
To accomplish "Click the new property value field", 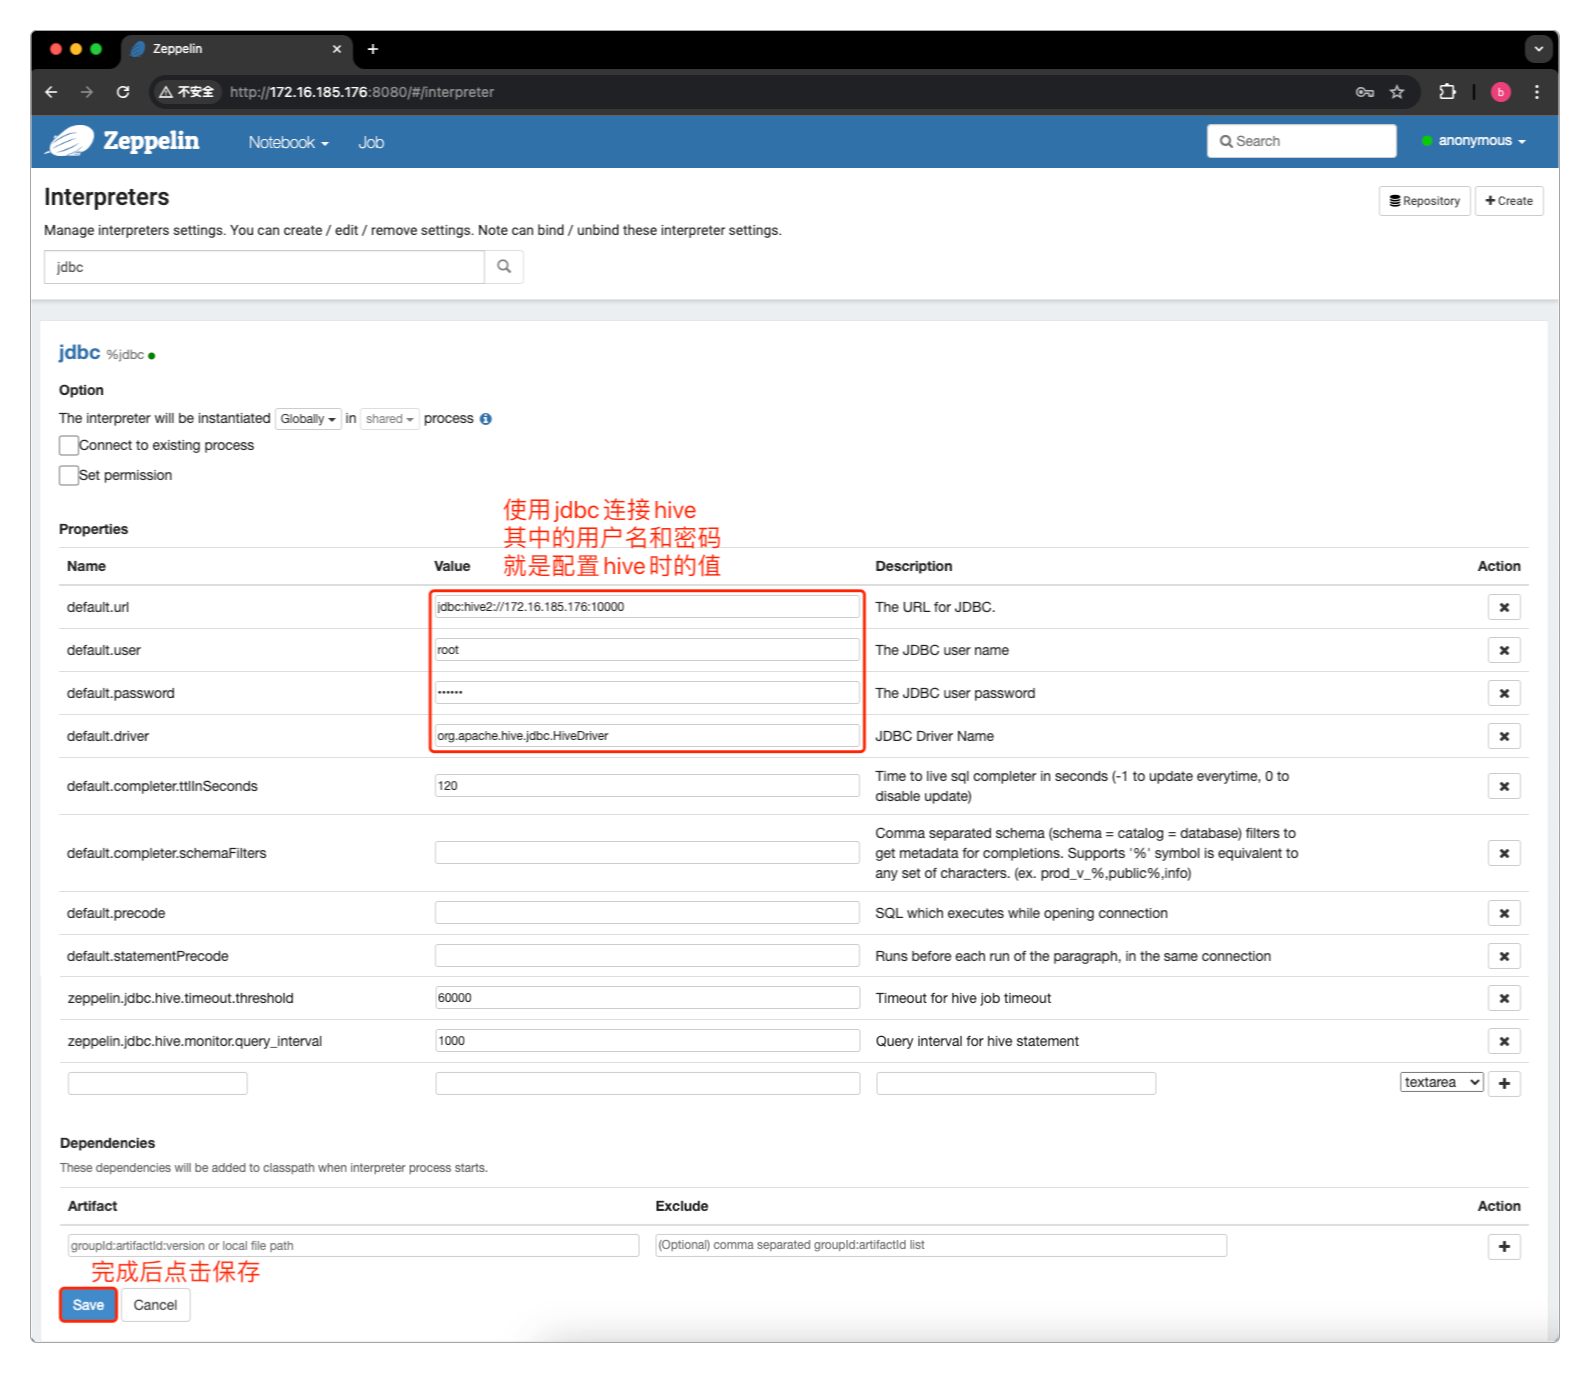I will click(648, 1083).
